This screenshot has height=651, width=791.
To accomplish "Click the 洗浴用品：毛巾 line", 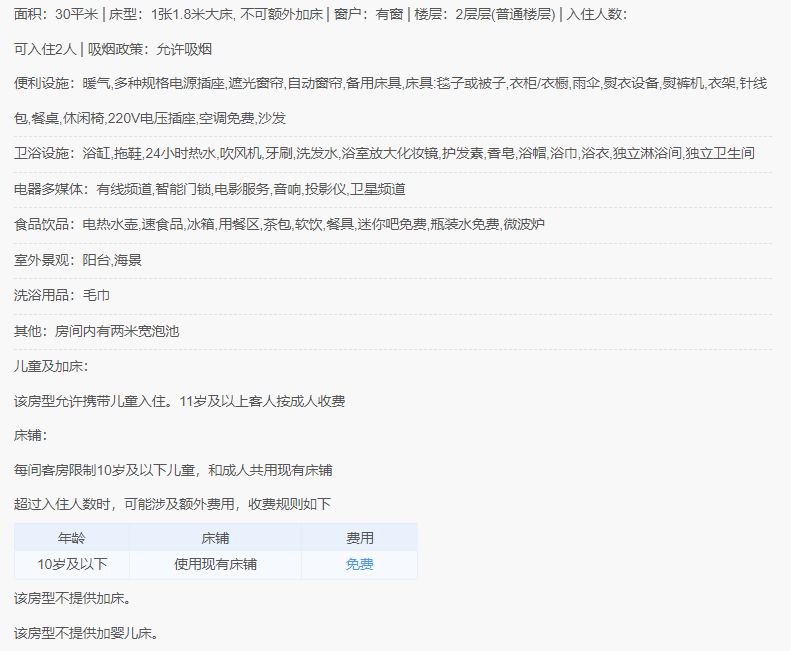I will [62, 295].
